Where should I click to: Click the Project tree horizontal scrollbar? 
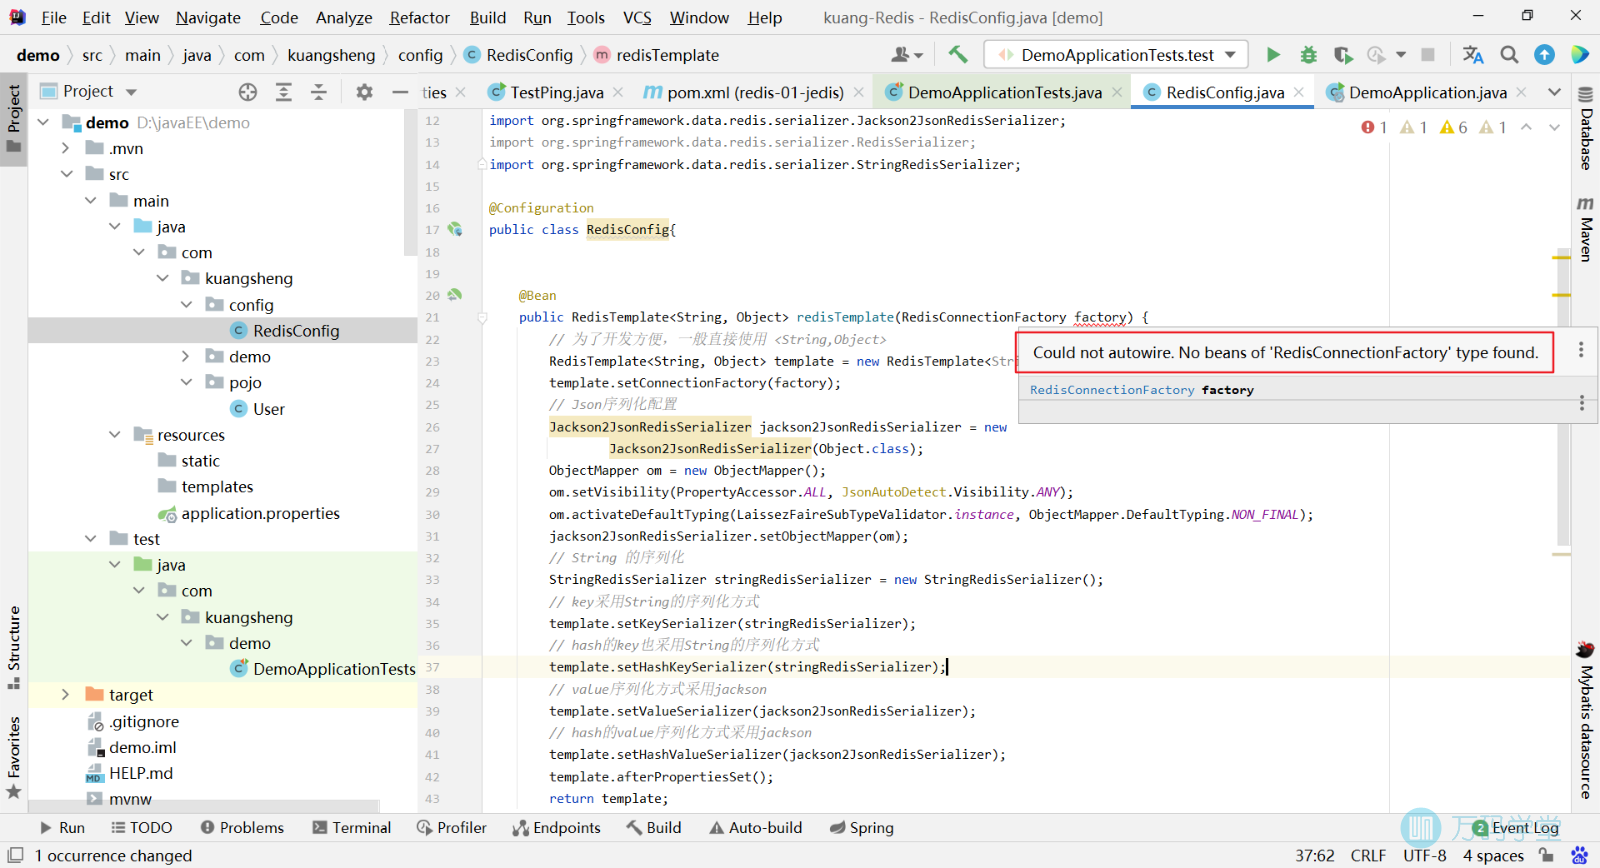click(204, 805)
